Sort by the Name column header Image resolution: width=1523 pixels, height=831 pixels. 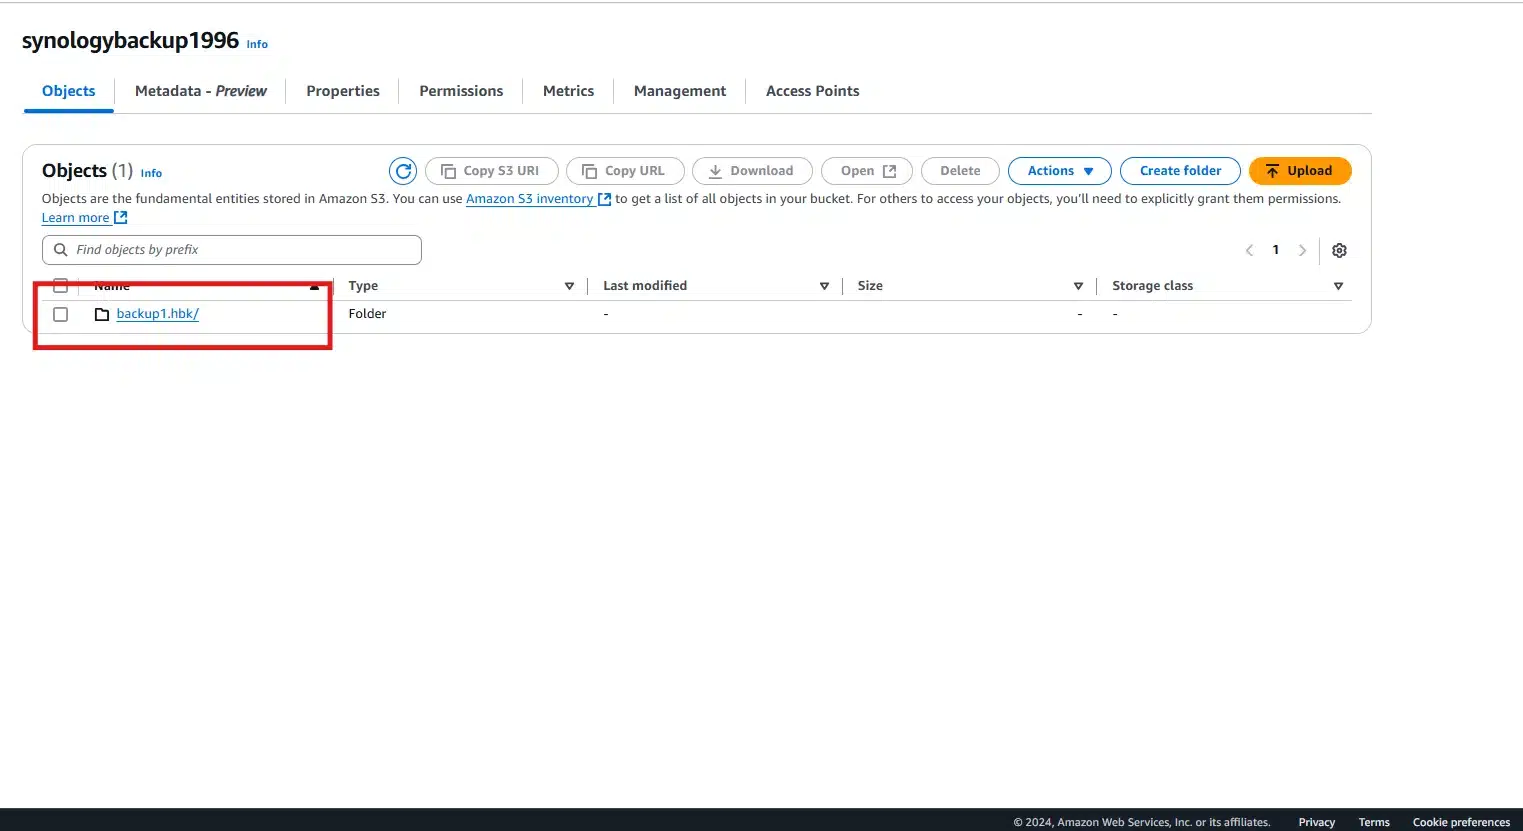[111, 285]
